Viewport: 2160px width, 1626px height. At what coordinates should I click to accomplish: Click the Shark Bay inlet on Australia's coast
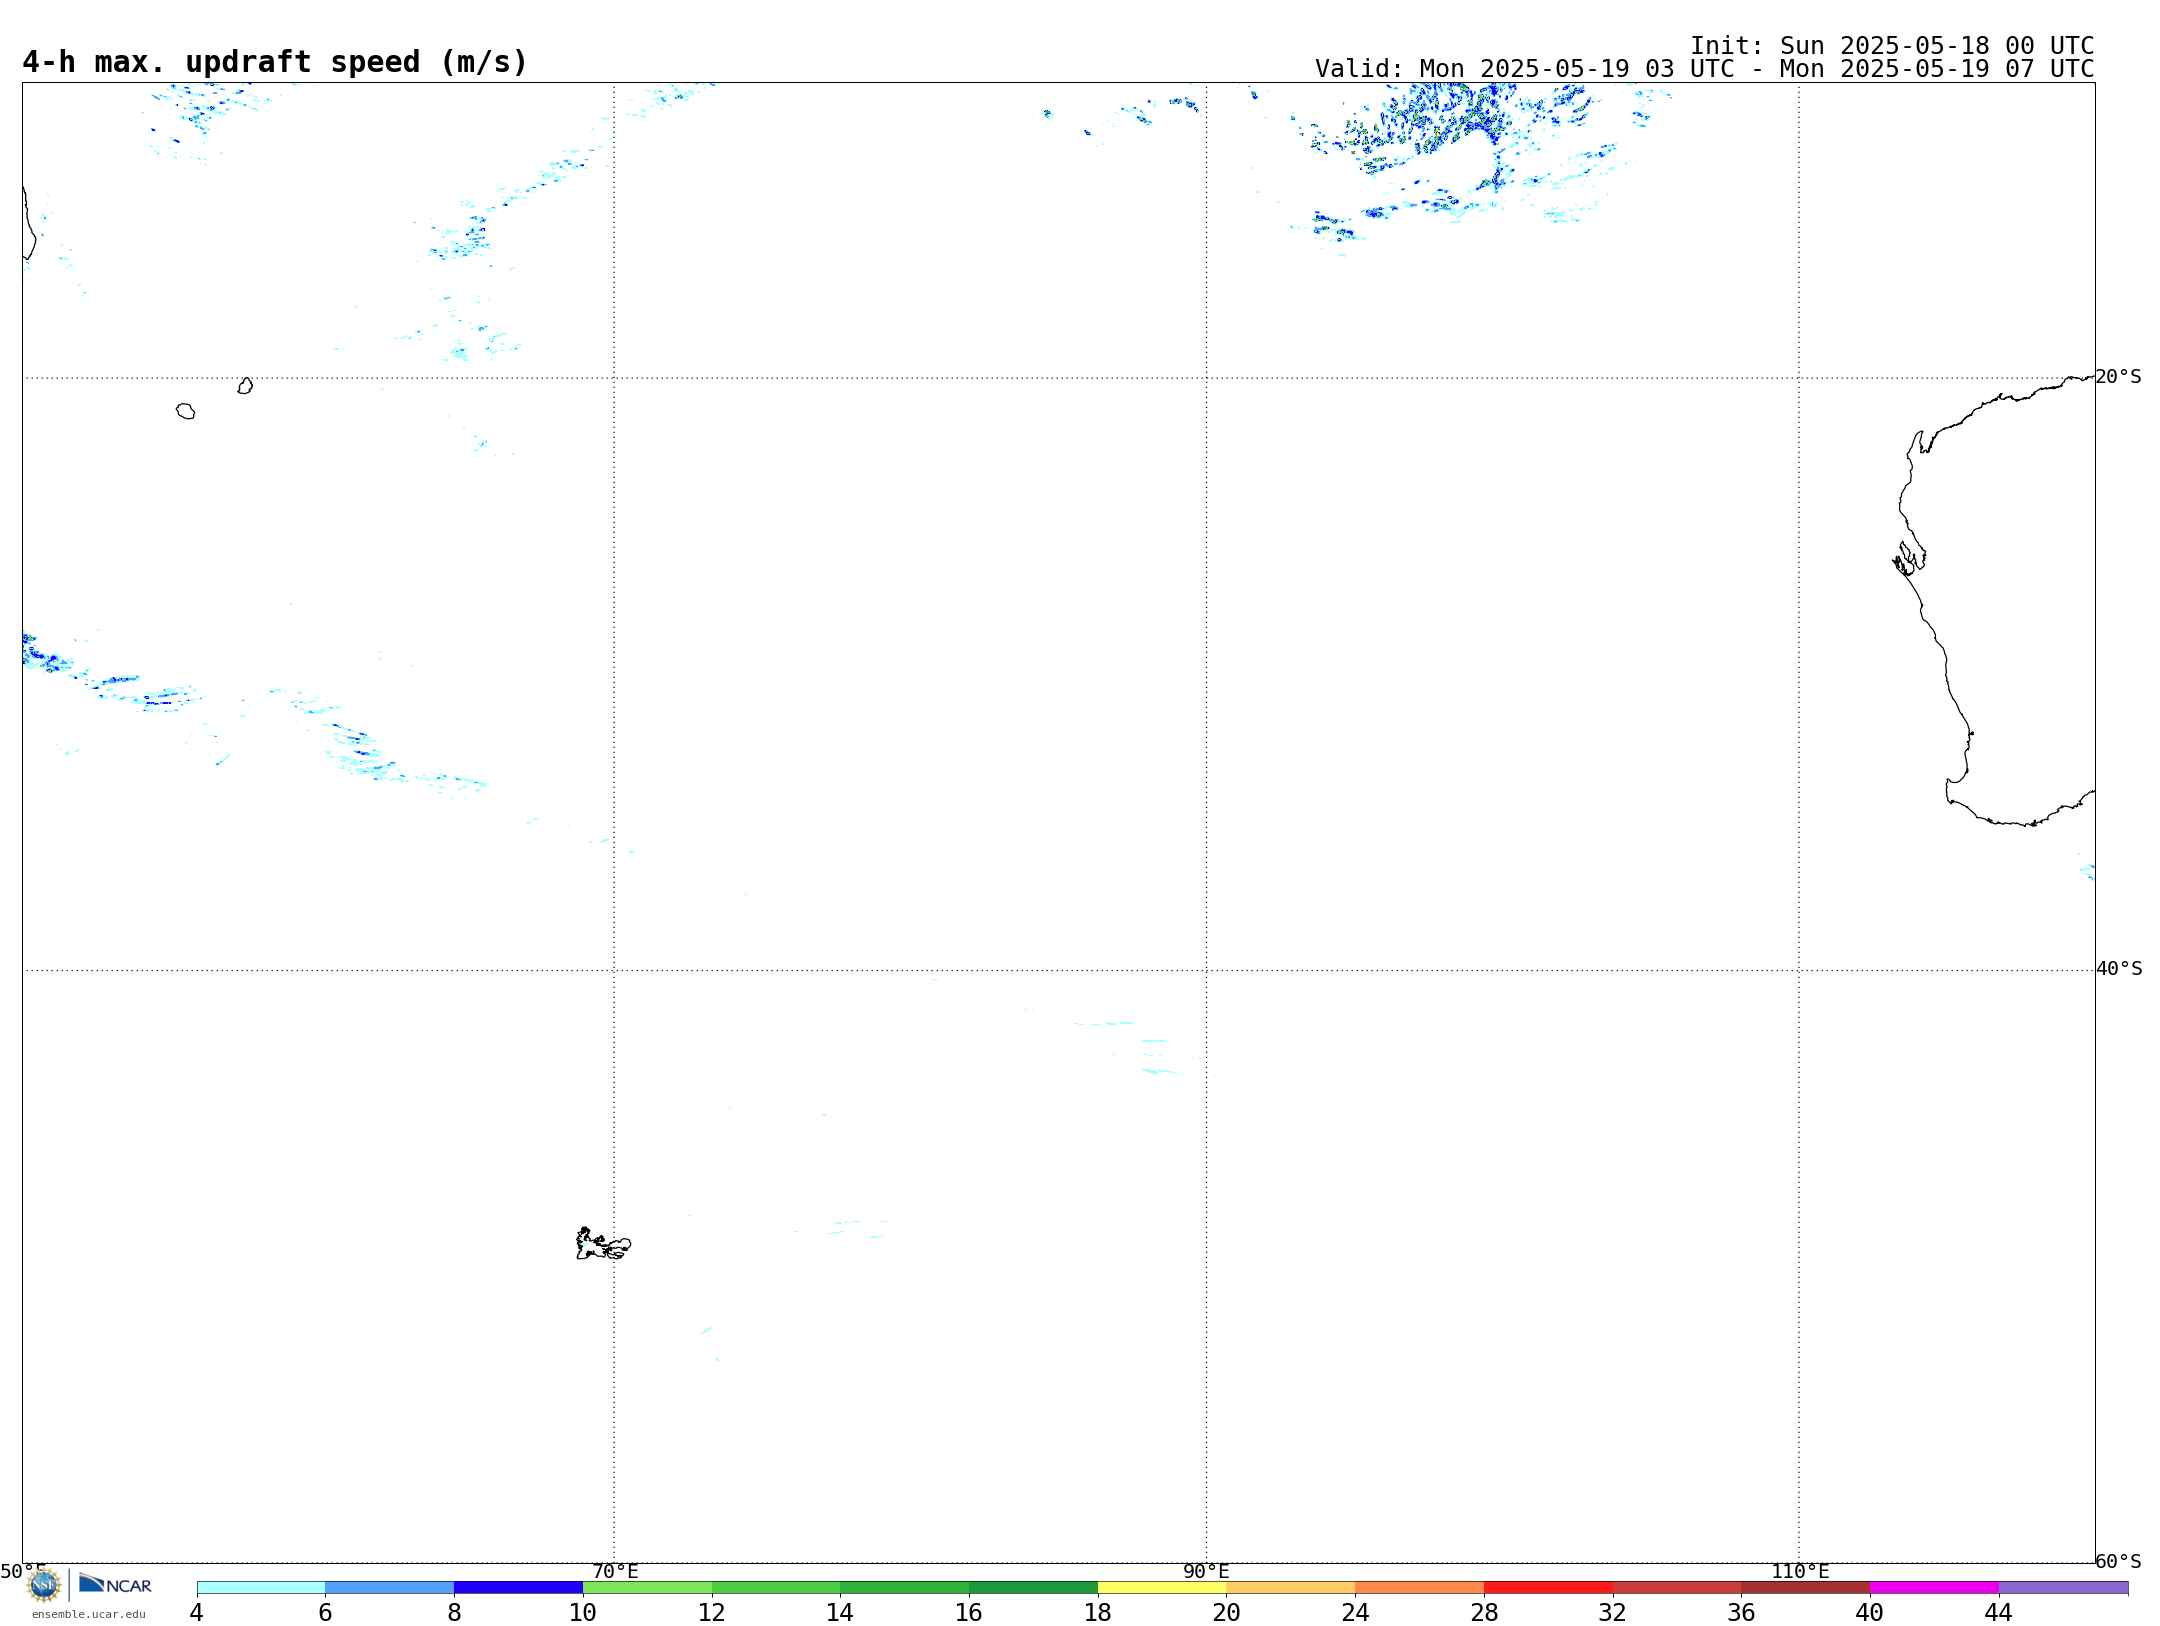[1909, 558]
